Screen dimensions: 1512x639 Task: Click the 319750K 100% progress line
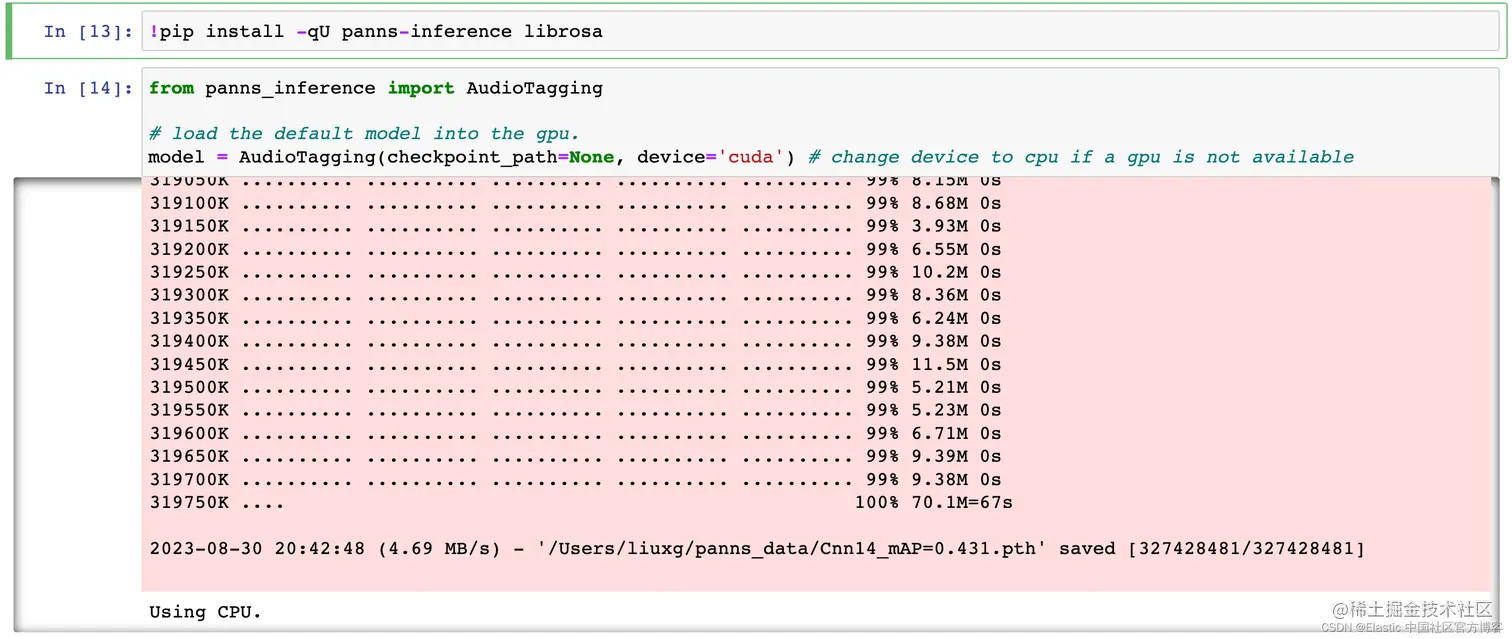[x=581, y=502]
